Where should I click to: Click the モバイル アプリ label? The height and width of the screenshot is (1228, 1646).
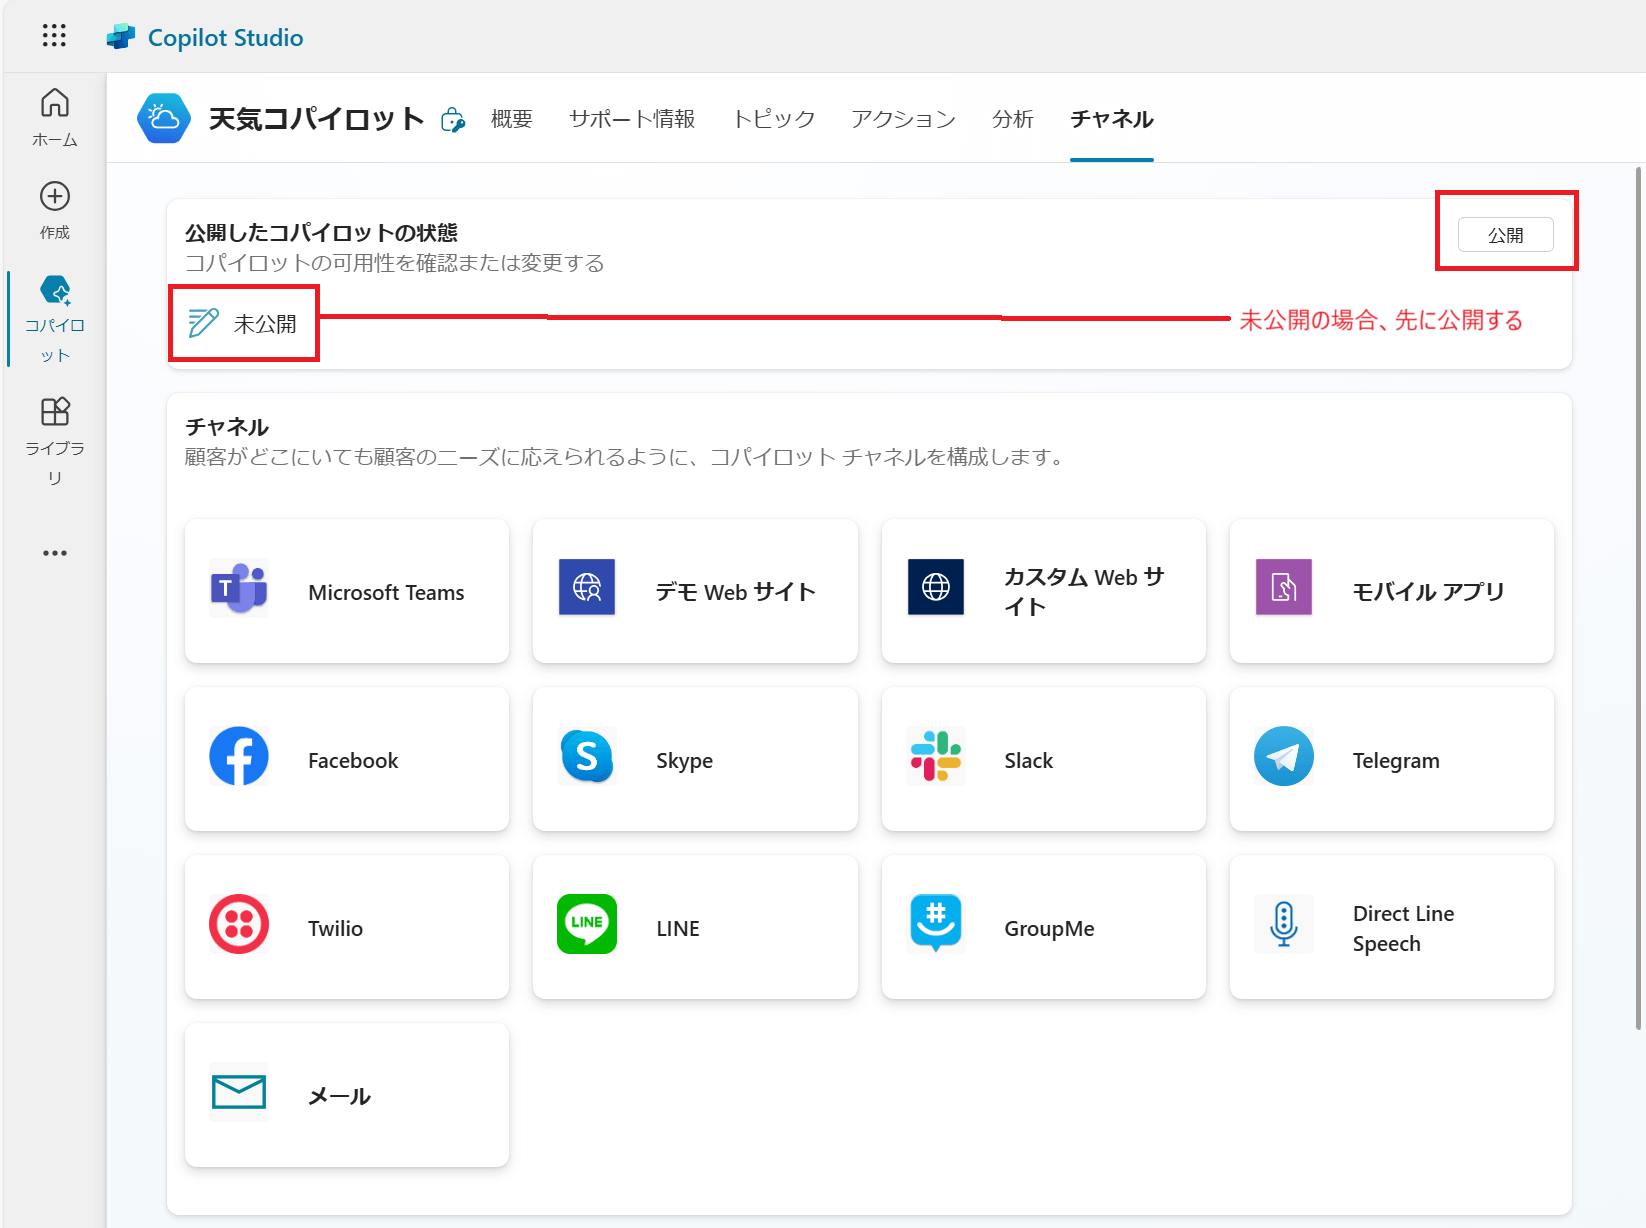click(1428, 592)
